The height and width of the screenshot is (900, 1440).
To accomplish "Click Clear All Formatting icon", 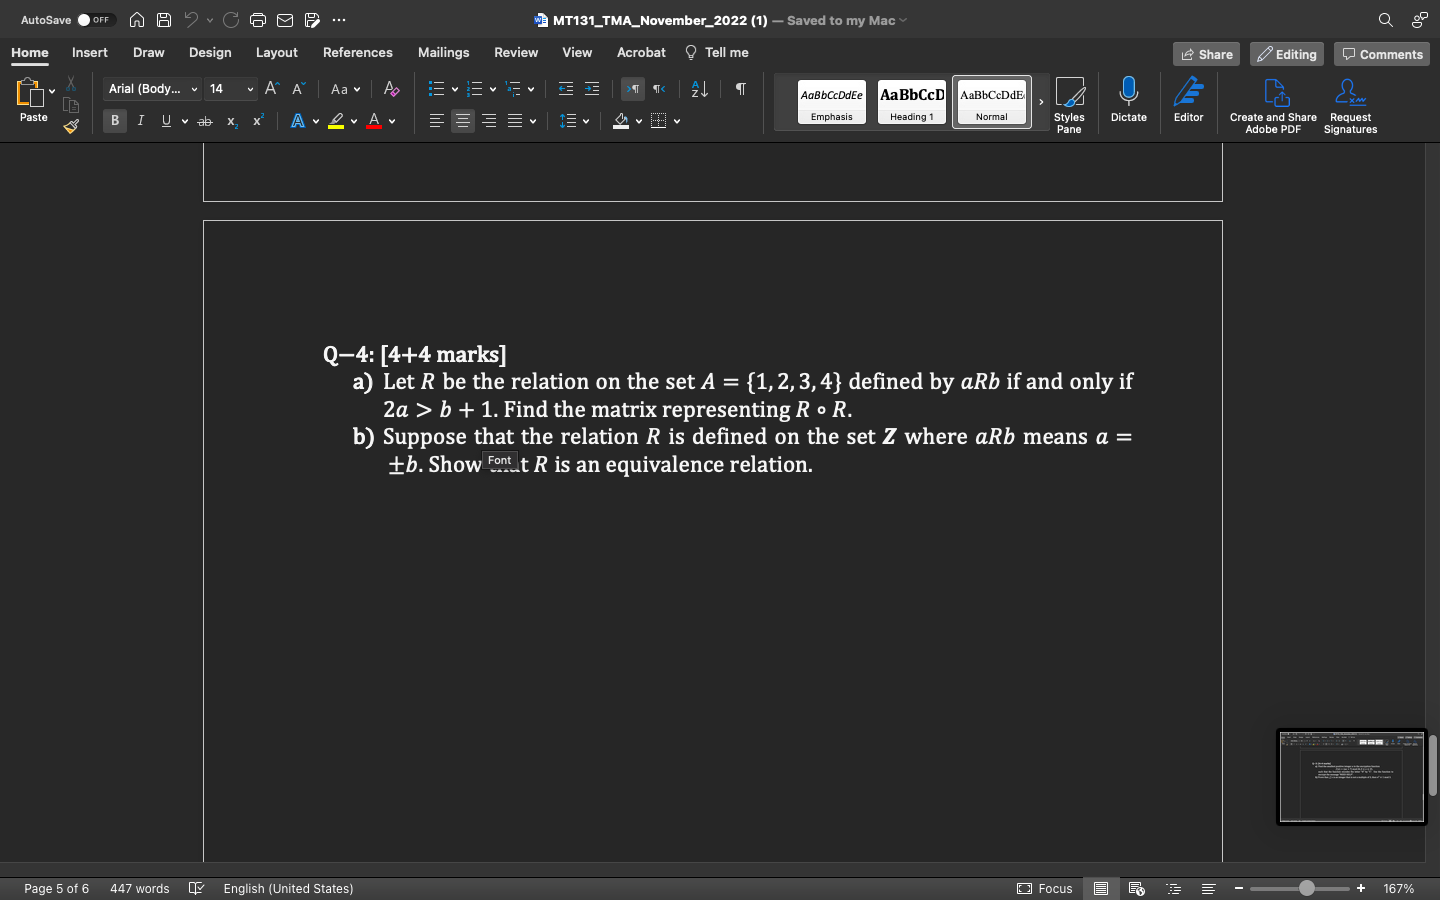I will pos(391,89).
